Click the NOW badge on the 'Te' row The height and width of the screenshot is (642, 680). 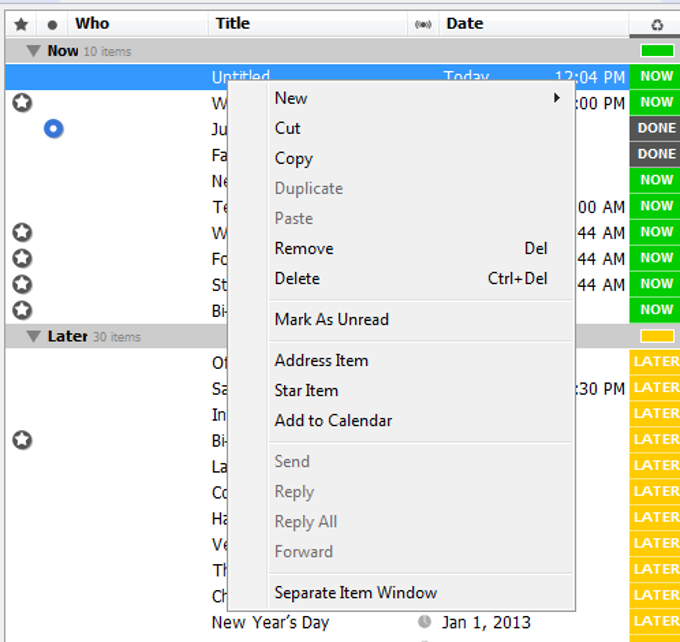[x=655, y=206]
